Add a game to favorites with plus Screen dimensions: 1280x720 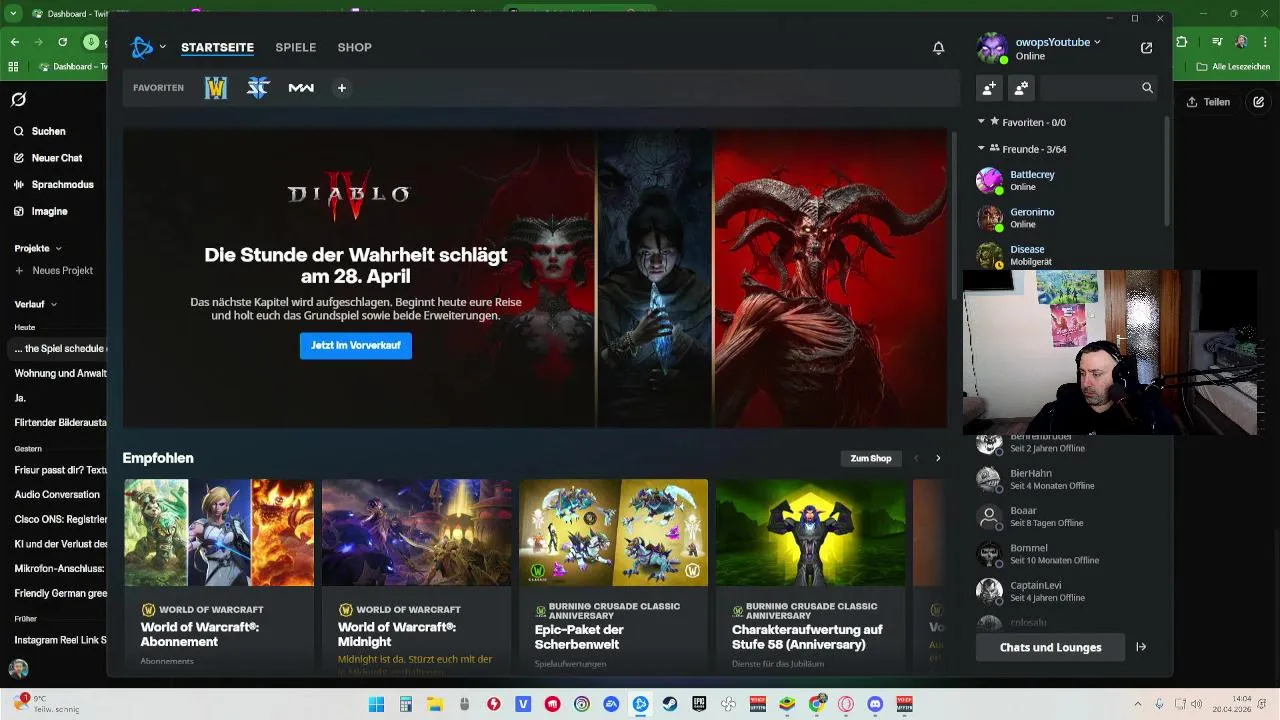tap(341, 88)
